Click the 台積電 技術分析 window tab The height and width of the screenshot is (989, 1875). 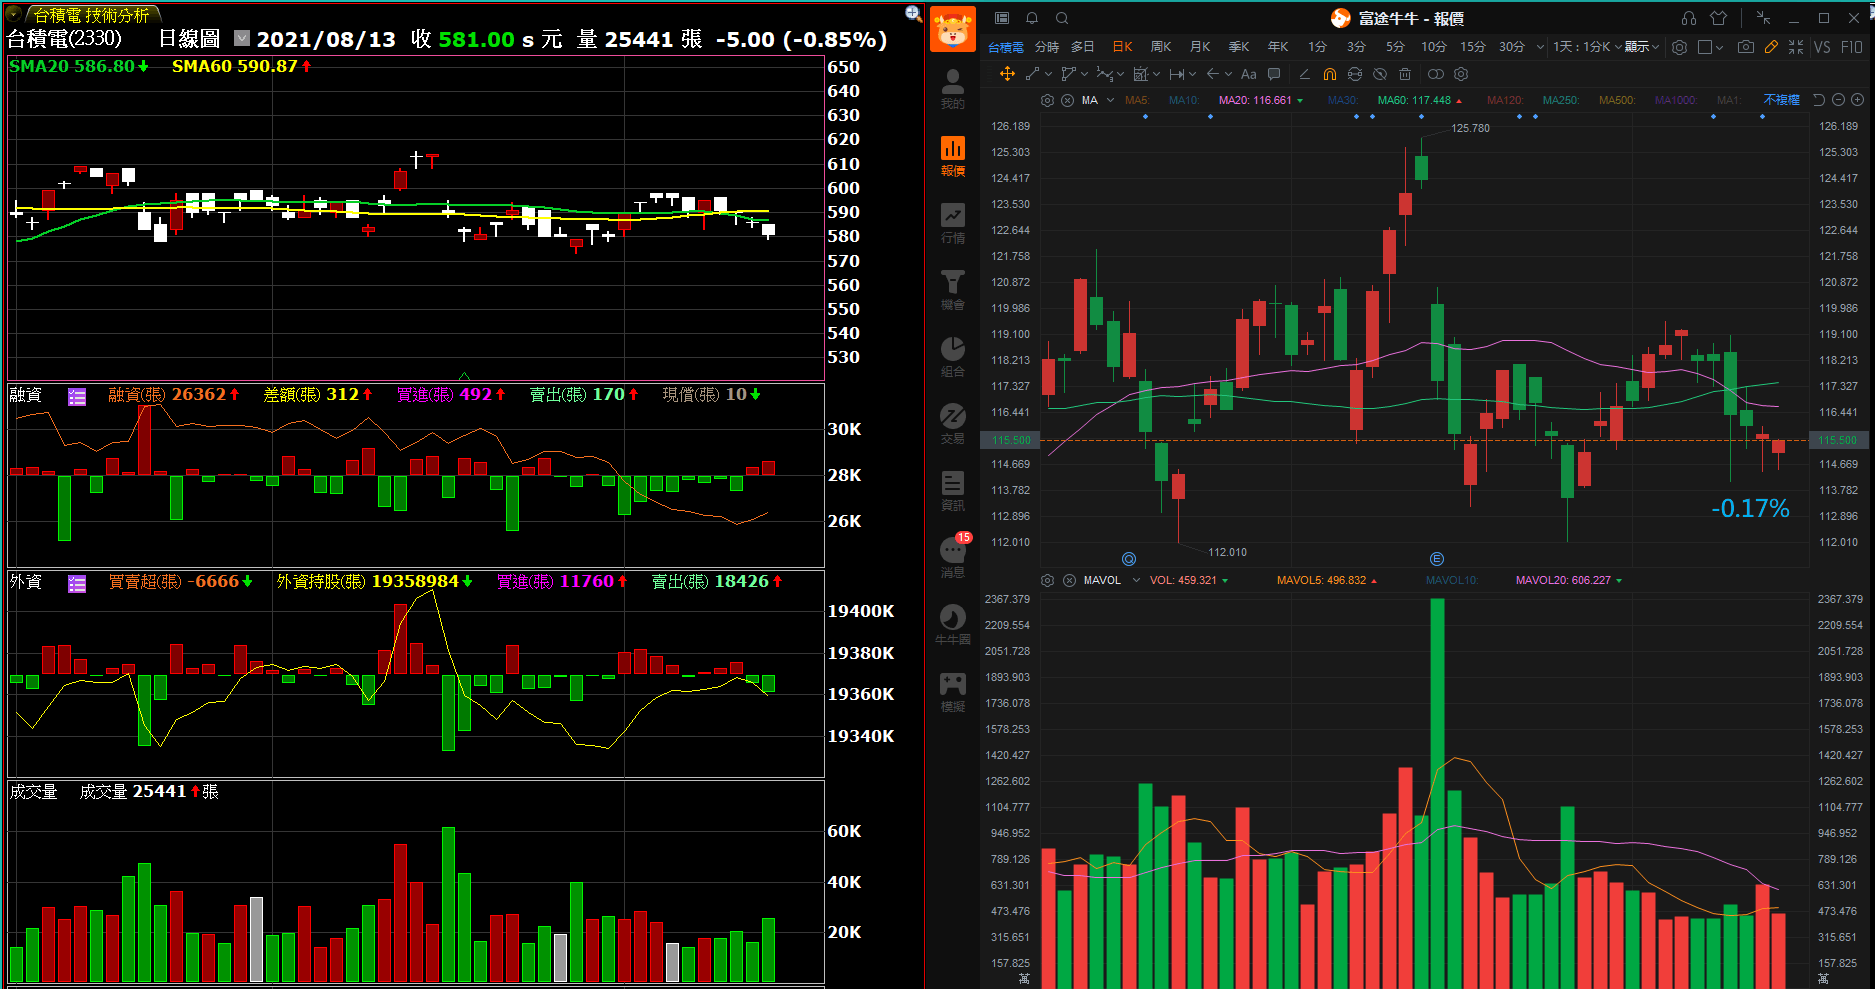pos(91,15)
